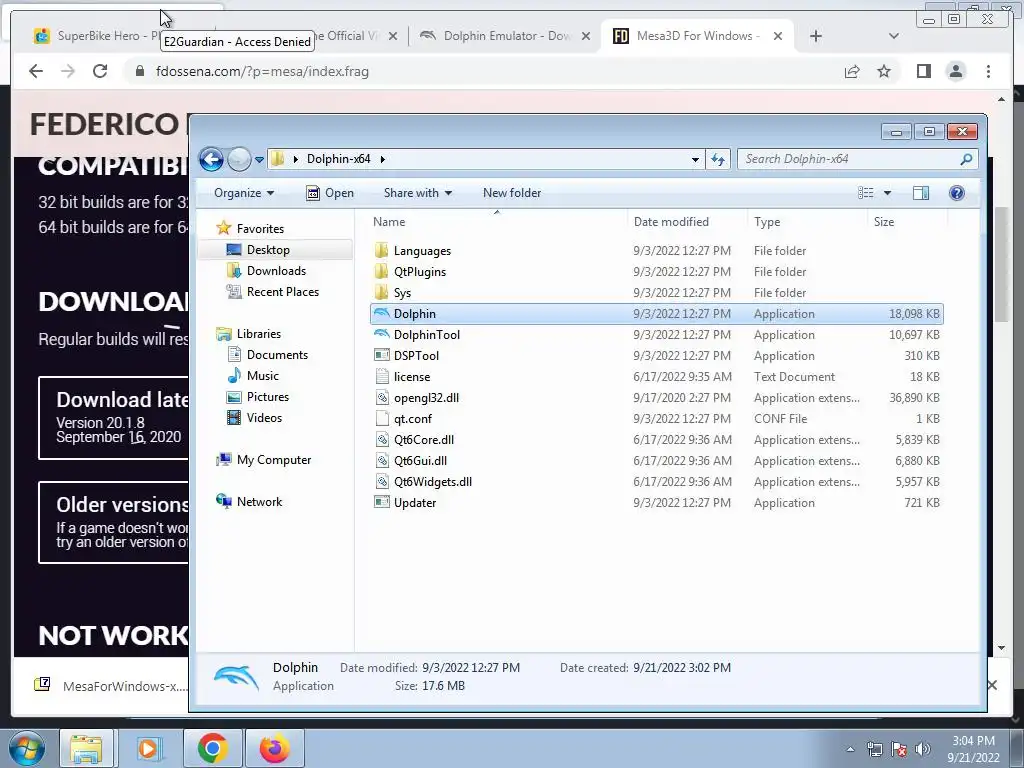Open Music library
Image resolution: width=1024 pixels, height=768 pixels.
(x=263, y=376)
